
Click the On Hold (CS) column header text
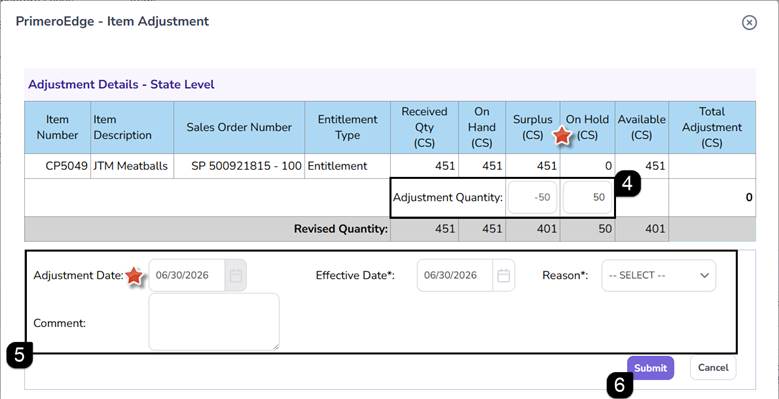pyautogui.click(x=588, y=127)
